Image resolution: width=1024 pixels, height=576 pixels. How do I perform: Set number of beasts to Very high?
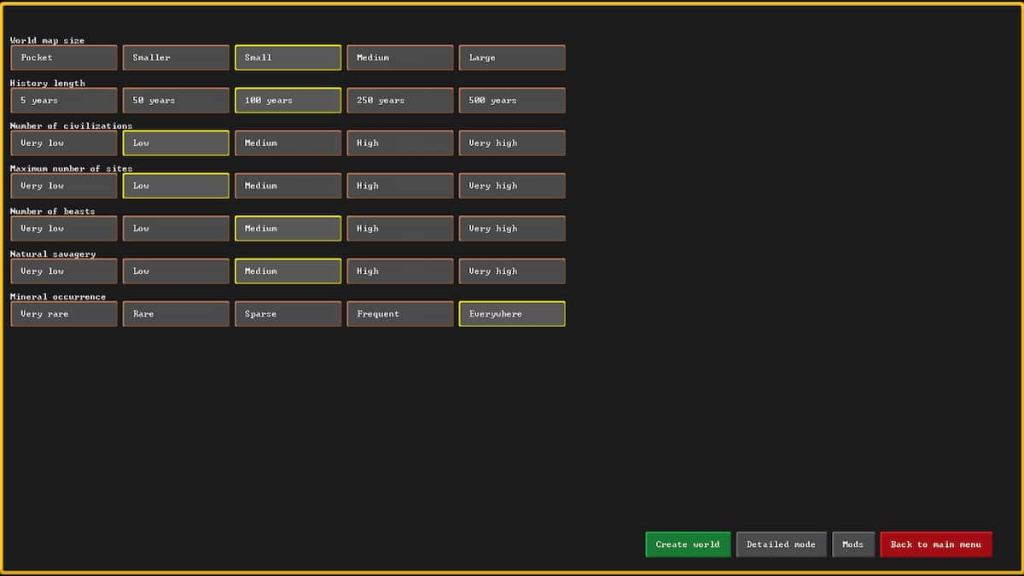pos(512,228)
